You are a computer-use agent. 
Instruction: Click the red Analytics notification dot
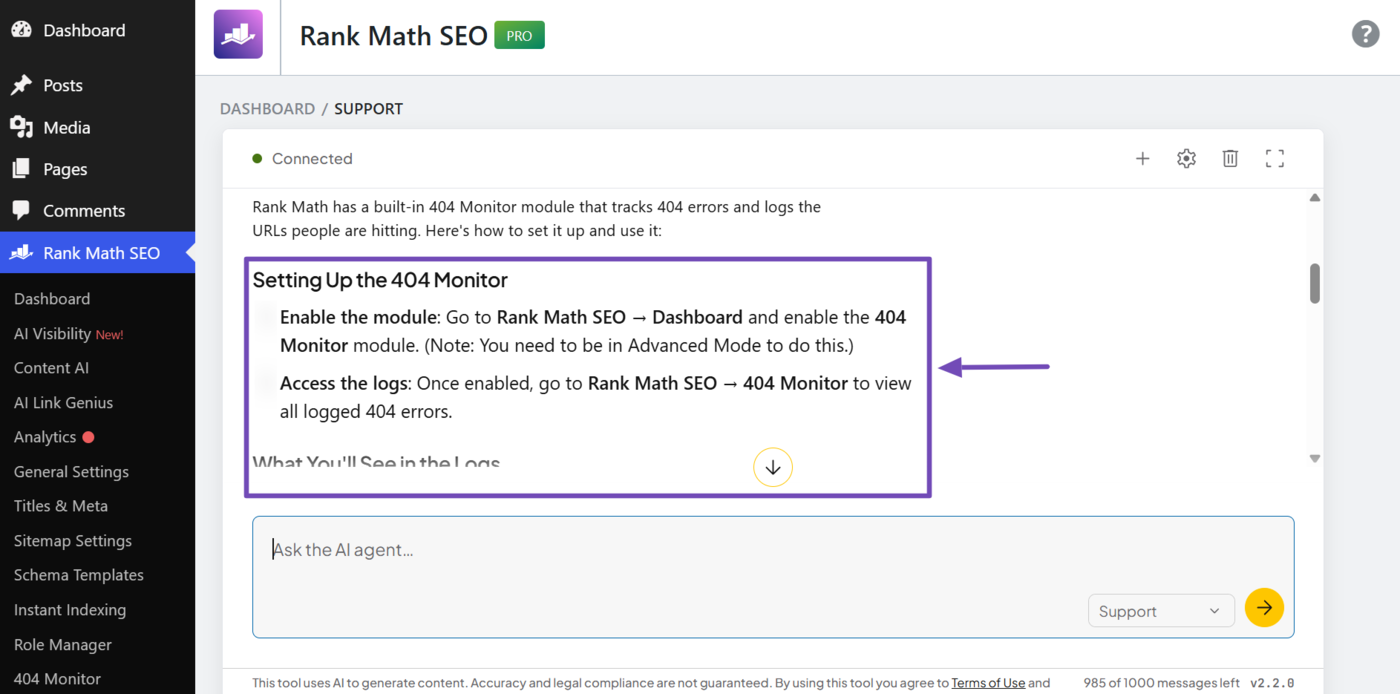pyautogui.click(x=88, y=437)
